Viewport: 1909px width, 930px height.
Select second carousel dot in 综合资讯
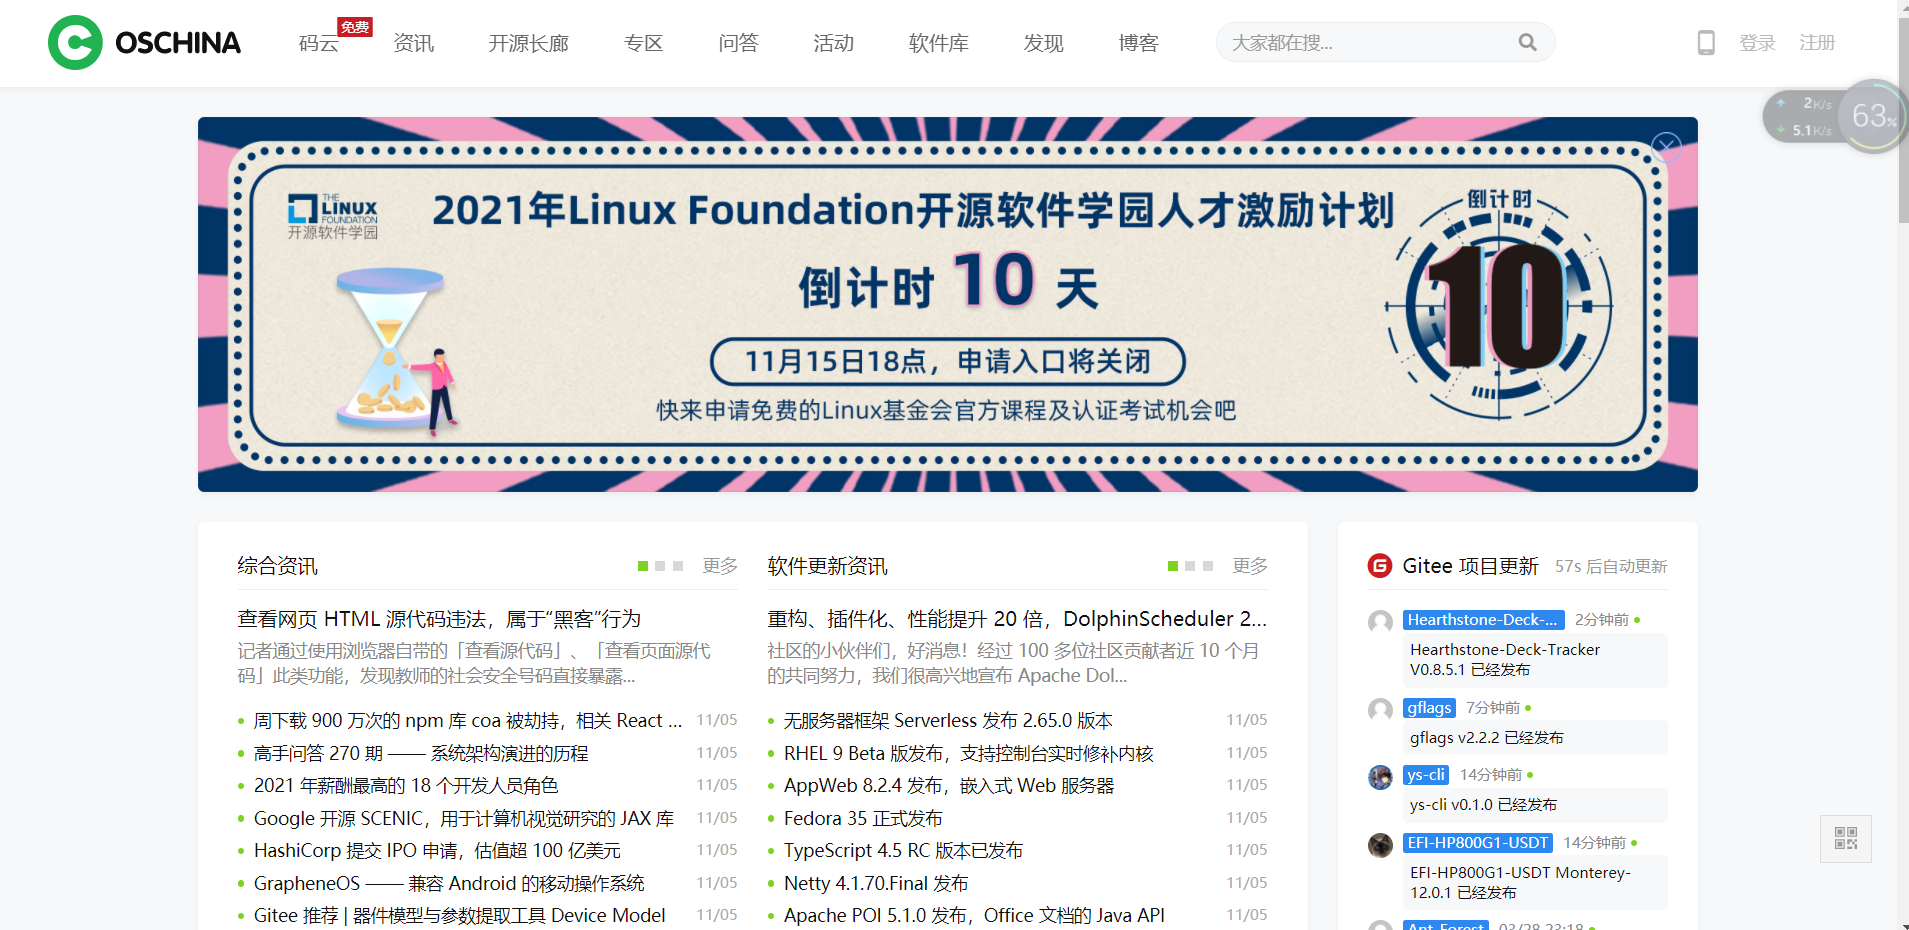(x=660, y=566)
